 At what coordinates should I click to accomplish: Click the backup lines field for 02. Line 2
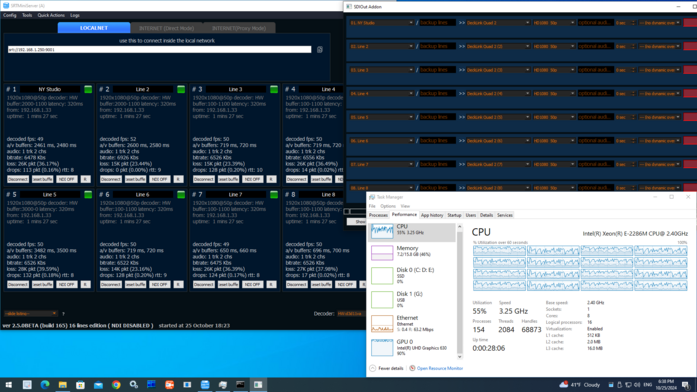(437, 46)
